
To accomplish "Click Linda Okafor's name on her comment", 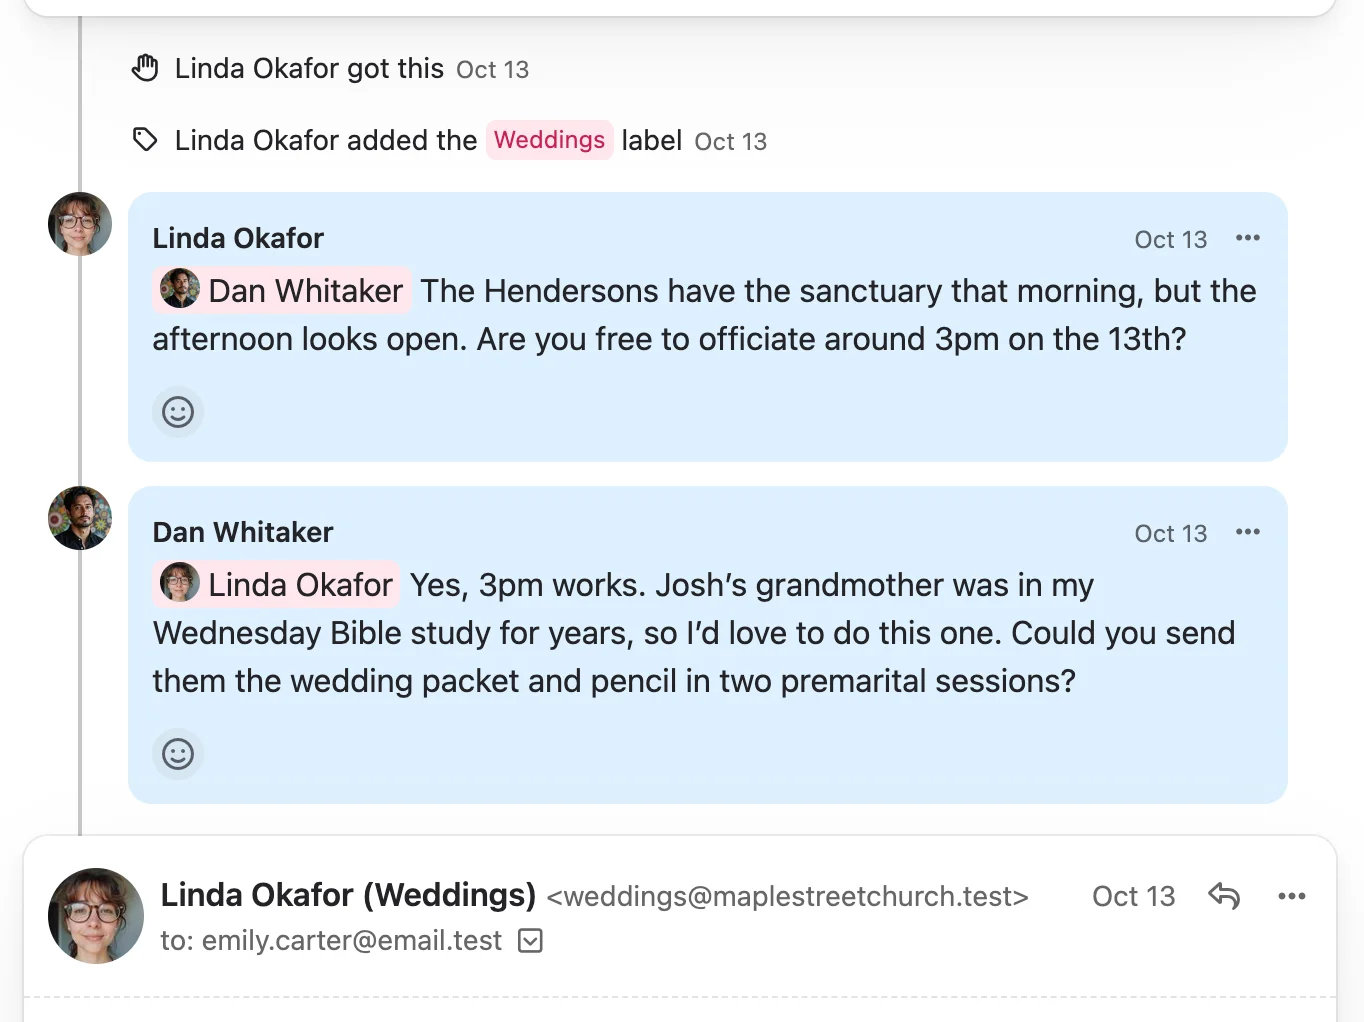I will point(238,238).
